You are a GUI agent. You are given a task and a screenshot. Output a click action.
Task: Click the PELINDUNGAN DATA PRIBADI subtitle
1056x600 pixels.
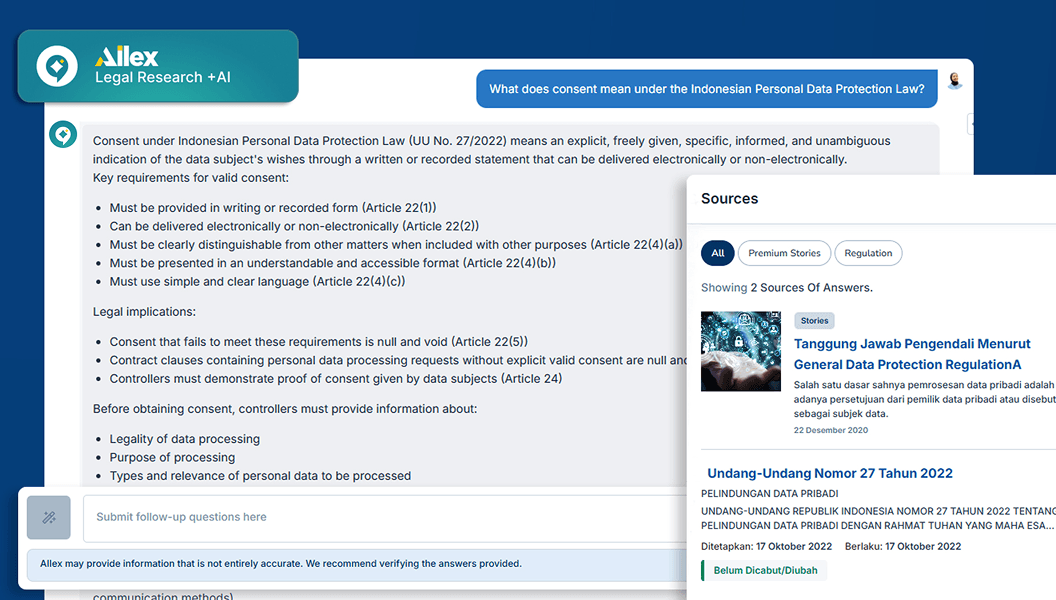[x=769, y=493]
